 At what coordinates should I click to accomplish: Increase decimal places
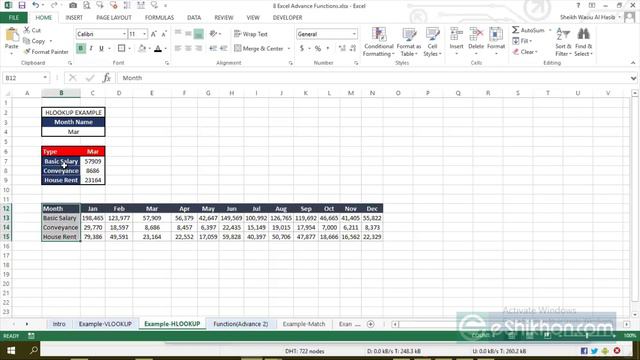coord(342,48)
